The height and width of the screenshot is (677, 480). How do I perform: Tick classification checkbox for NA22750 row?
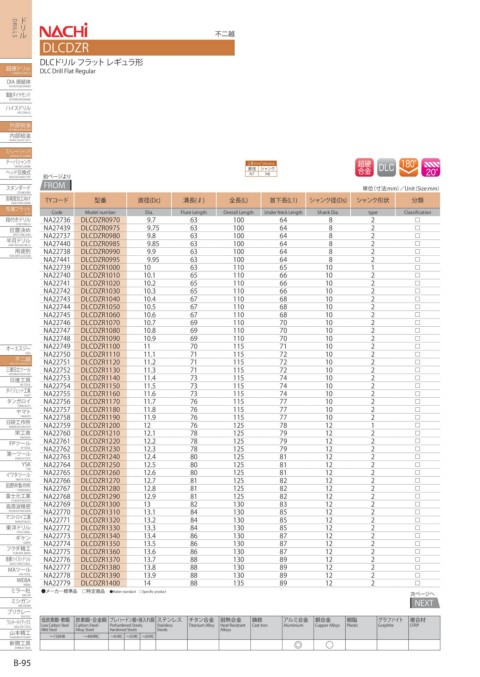point(417,354)
